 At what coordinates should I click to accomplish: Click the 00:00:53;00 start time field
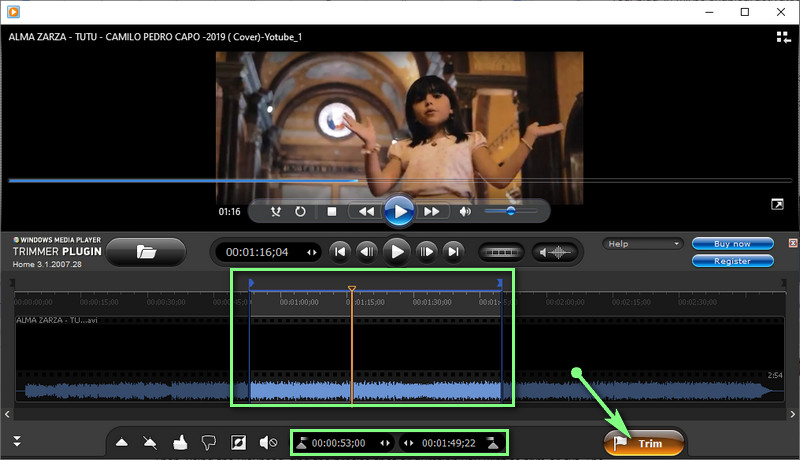click(x=339, y=443)
